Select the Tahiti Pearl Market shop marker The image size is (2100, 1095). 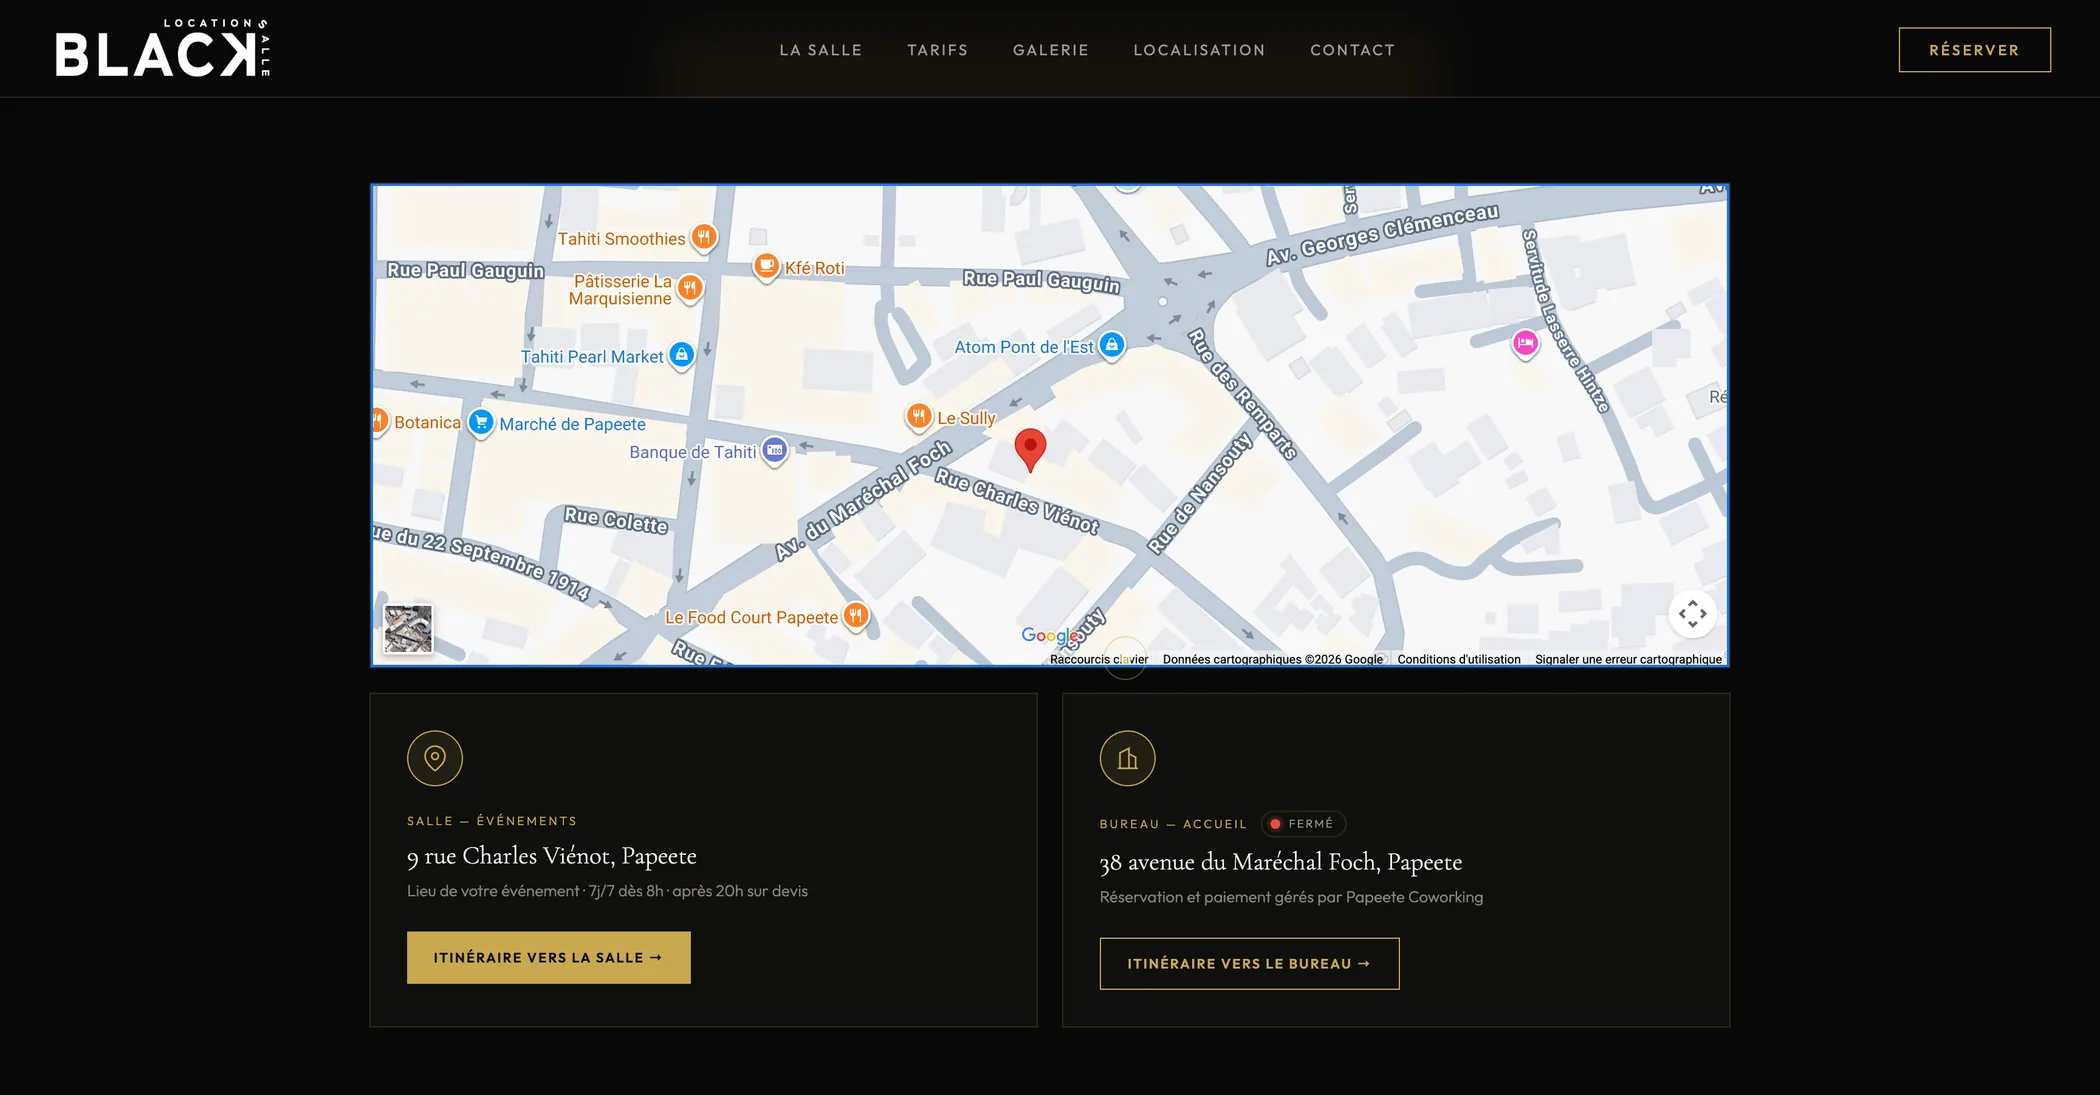681,355
